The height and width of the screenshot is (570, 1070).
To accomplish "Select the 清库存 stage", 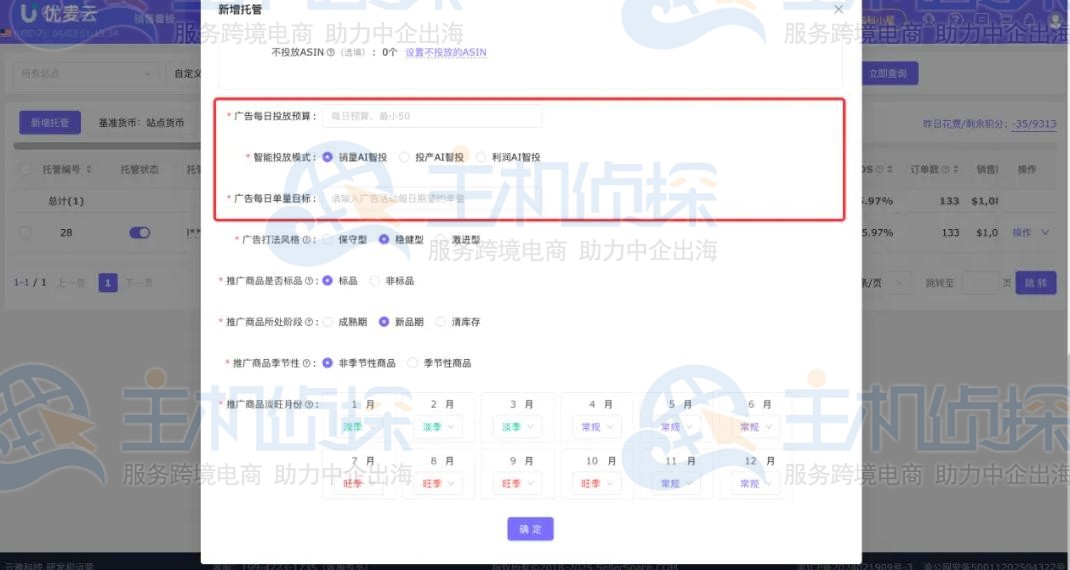I will tap(441, 322).
